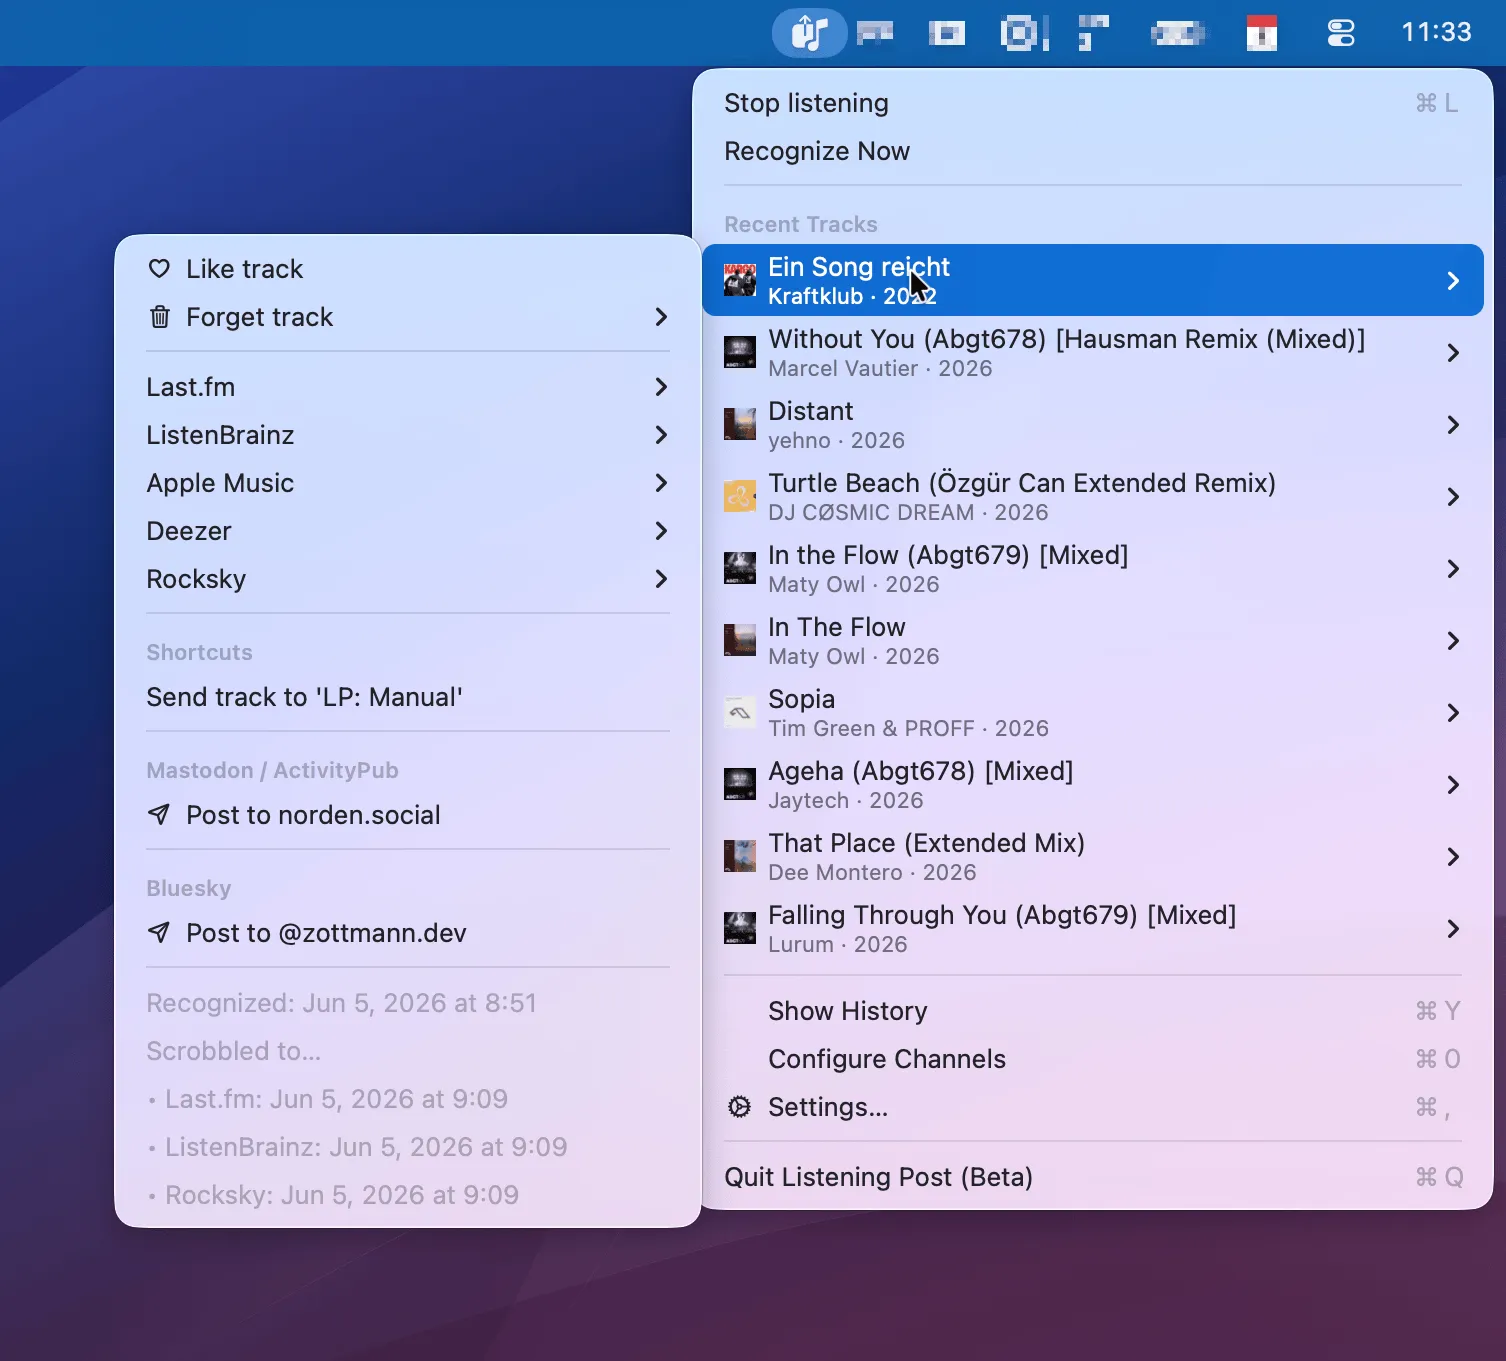Click the red calendar icon in the menu bar
The width and height of the screenshot is (1506, 1361).
[1262, 33]
